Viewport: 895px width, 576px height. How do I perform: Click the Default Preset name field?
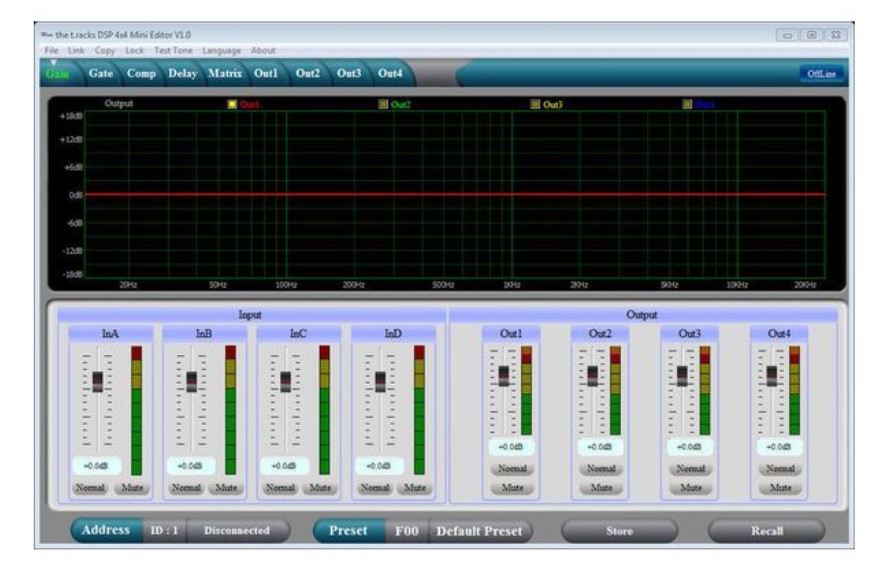pos(479,531)
